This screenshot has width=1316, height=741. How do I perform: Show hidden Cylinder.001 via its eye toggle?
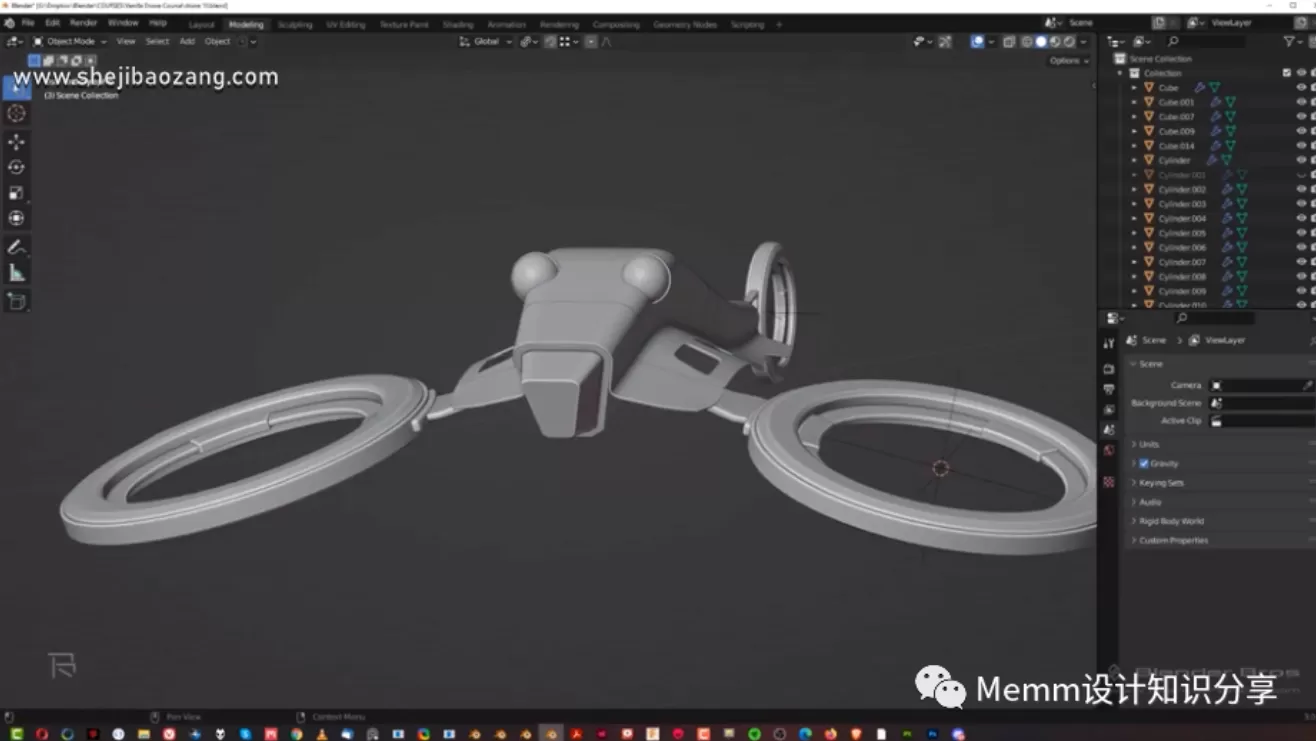pyautogui.click(x=1301, y=175)
